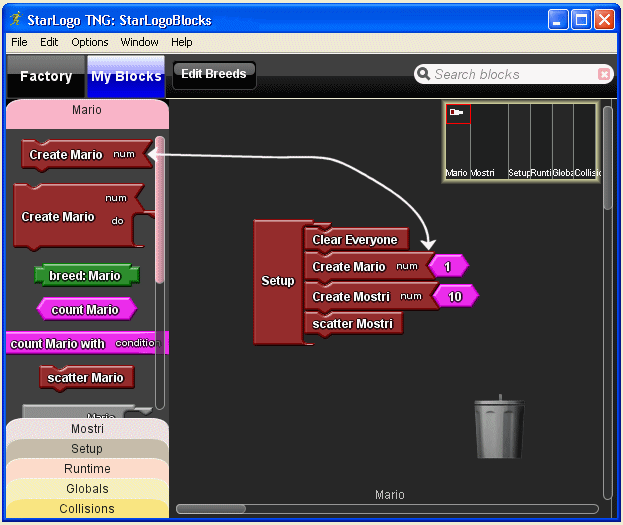The height and width of the screenshot is (525, 623).
Task: Select the breed: Mario block
Action: 87,275
